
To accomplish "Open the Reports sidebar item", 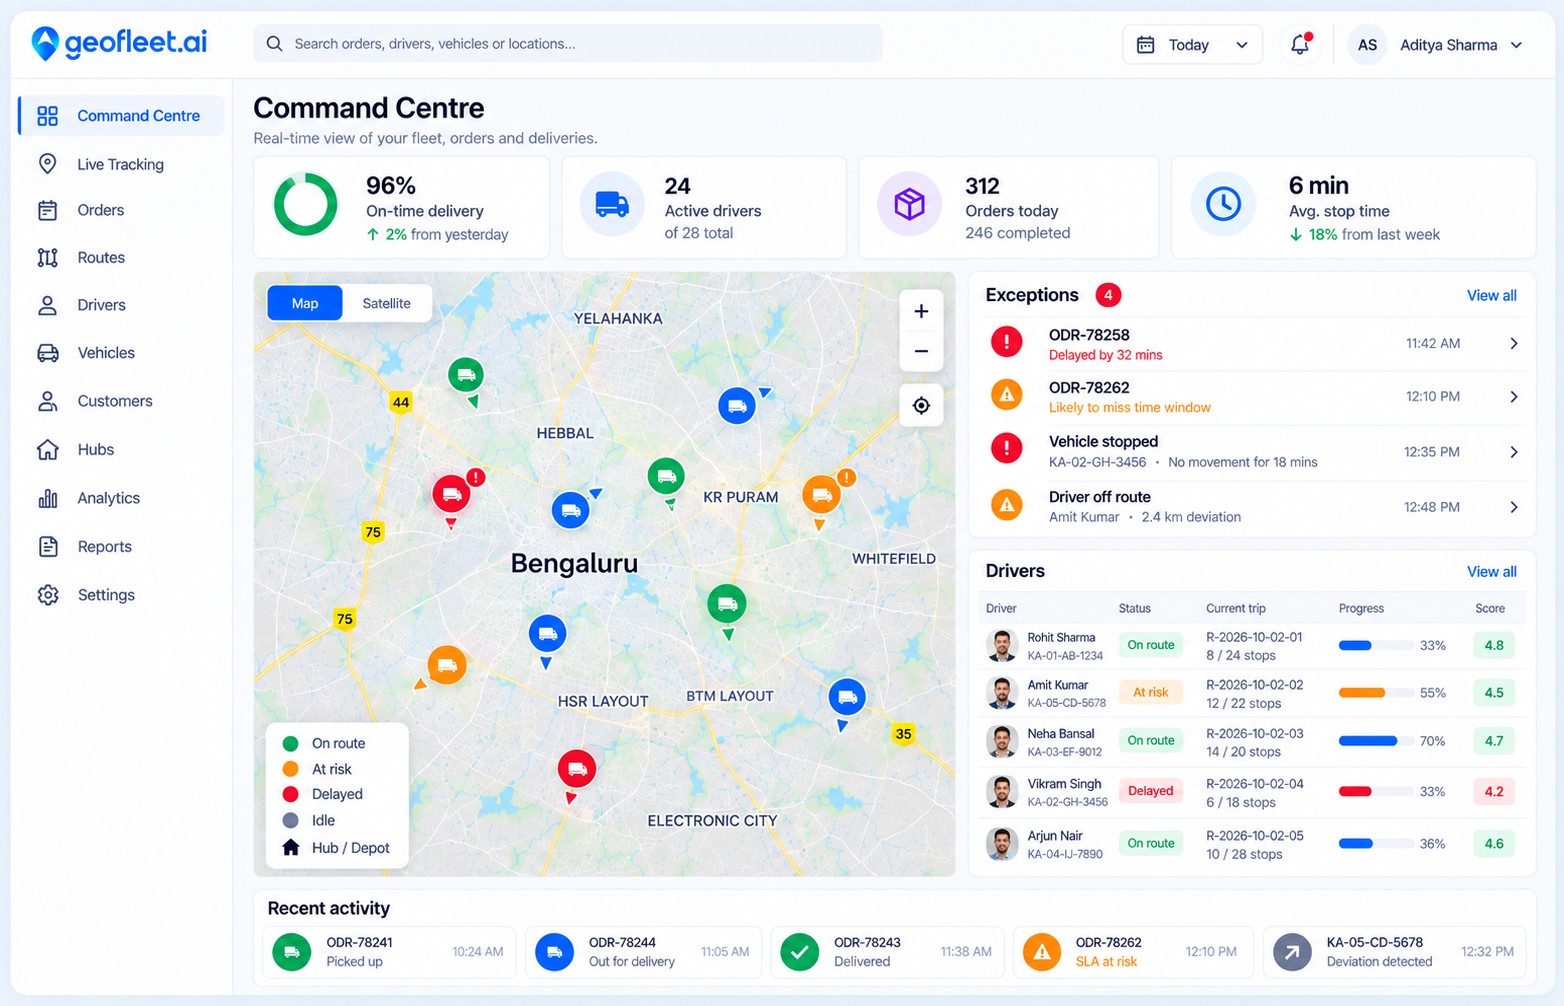I will (121, 546).
